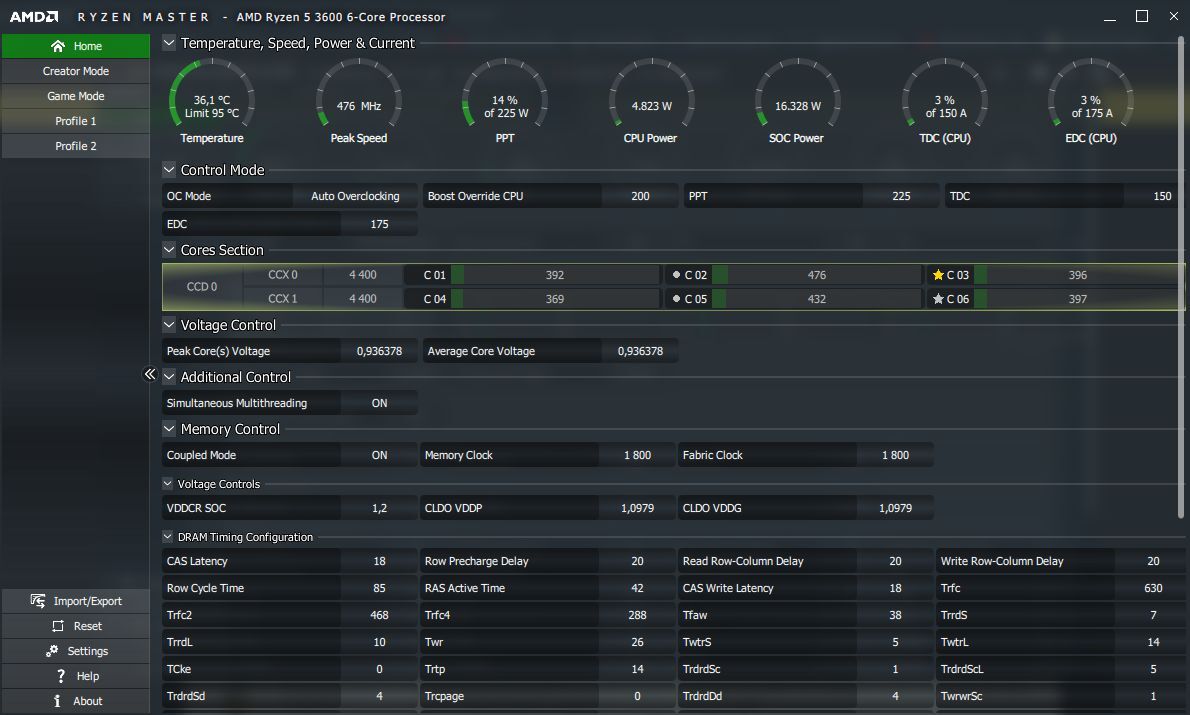Click the Home house icon

coord(58,46)
